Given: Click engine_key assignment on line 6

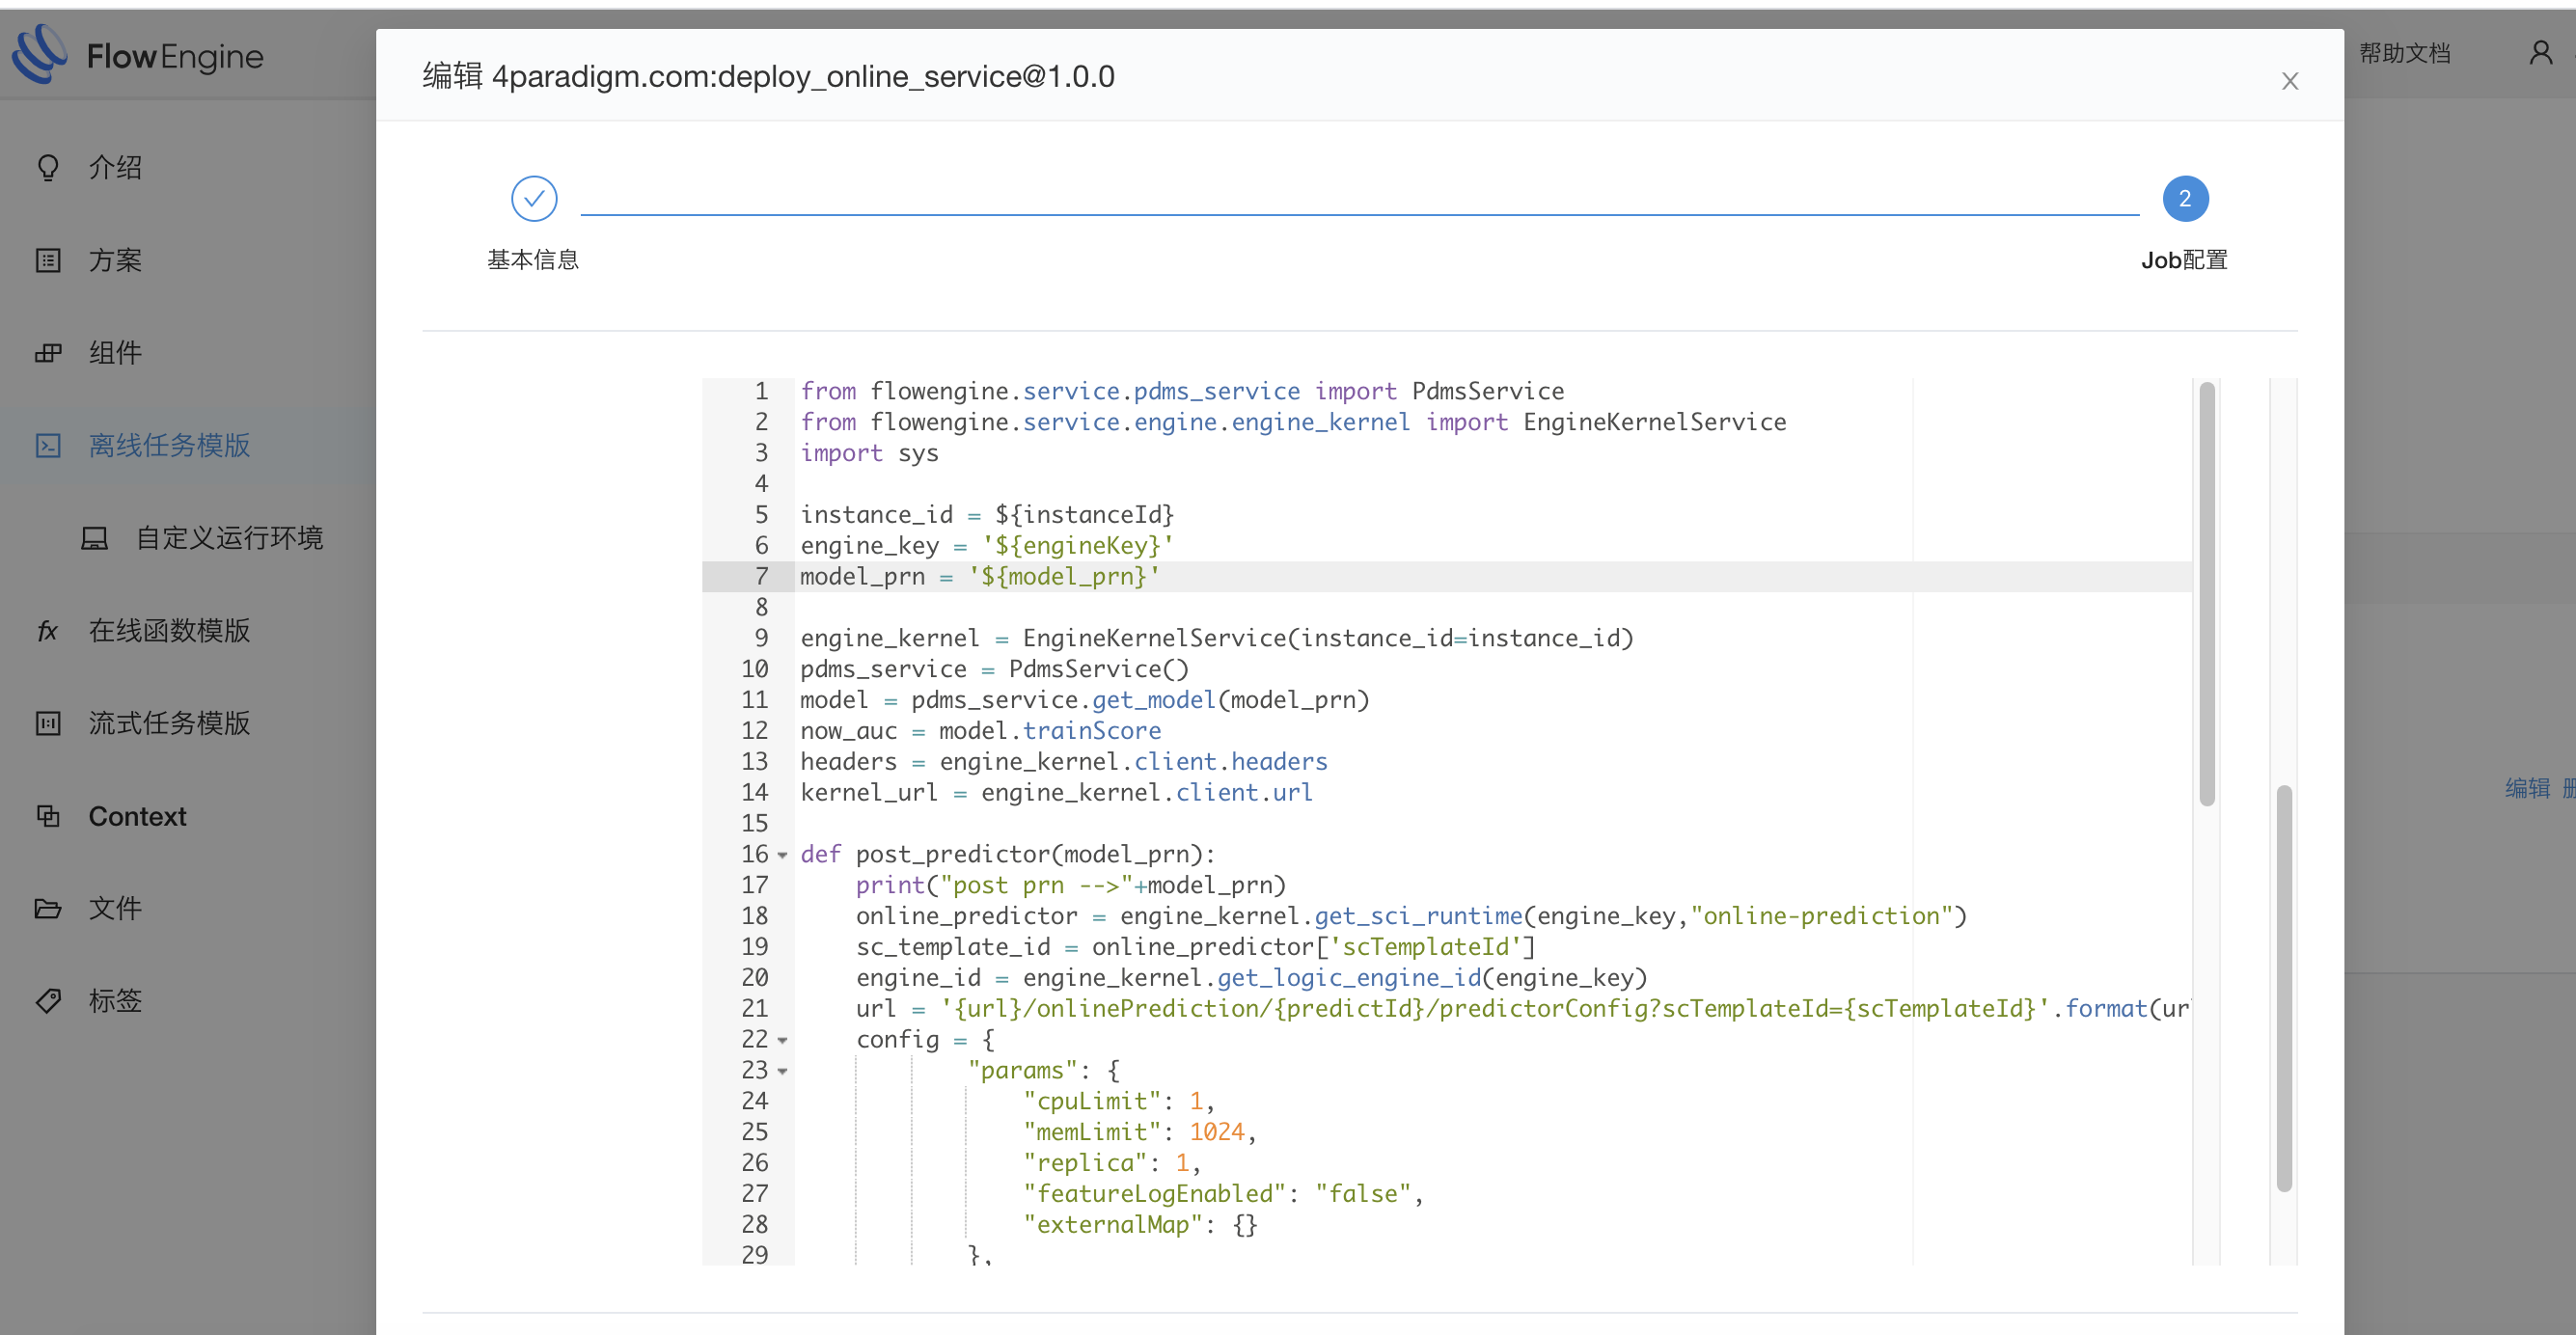Looking at the screenshot, I should [x=986, y=546].
